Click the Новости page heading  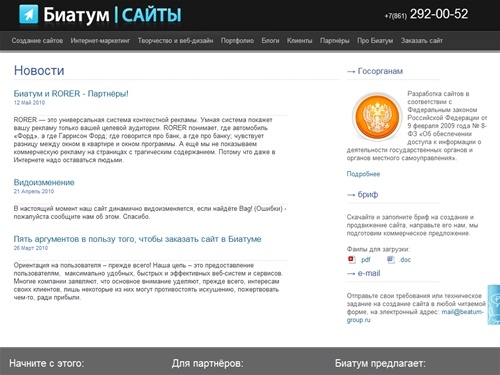(x=39, y=70)
